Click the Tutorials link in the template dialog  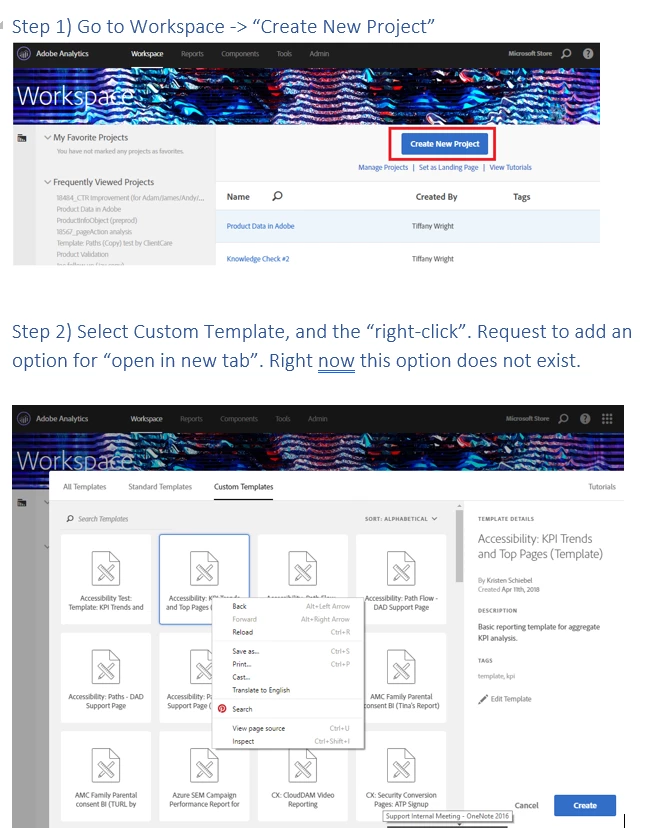coord(602,486)
